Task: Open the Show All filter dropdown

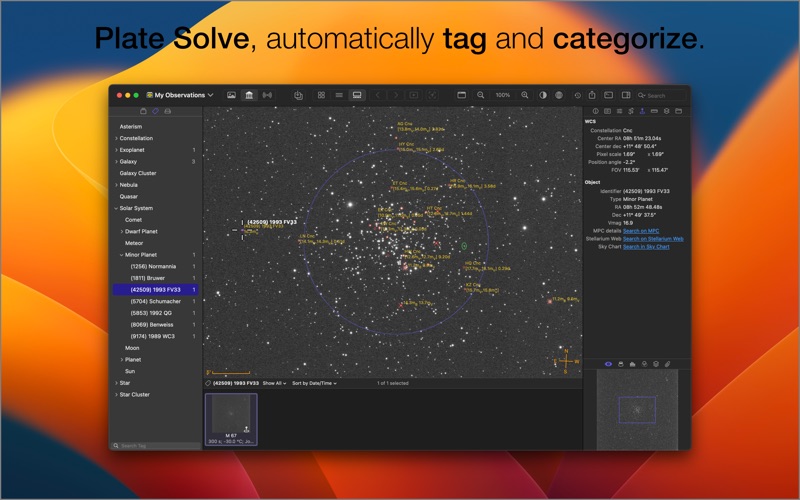Action: tap(274, 383)
